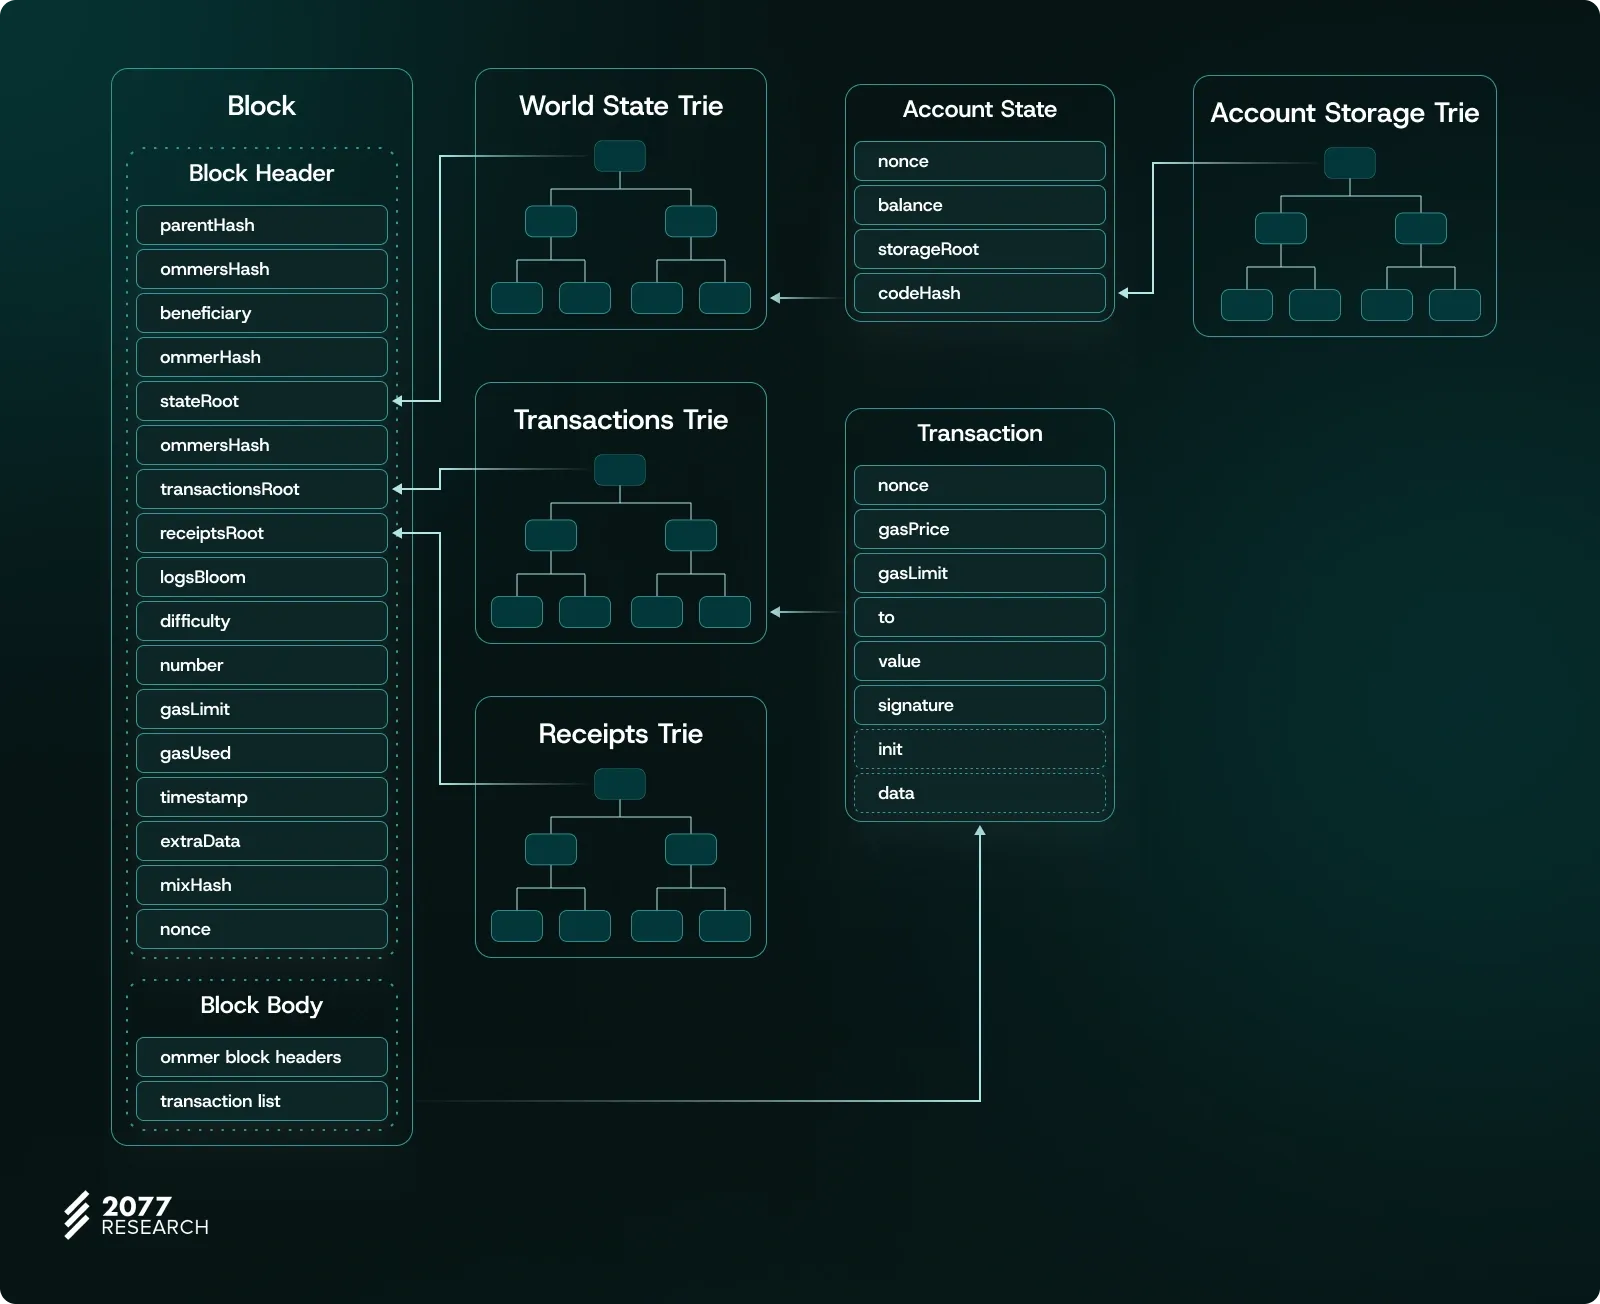The width and height of the screenshot is (1600, 1304).
Task: Click the signature field in Transaction
Action: (x=979, y=705)
